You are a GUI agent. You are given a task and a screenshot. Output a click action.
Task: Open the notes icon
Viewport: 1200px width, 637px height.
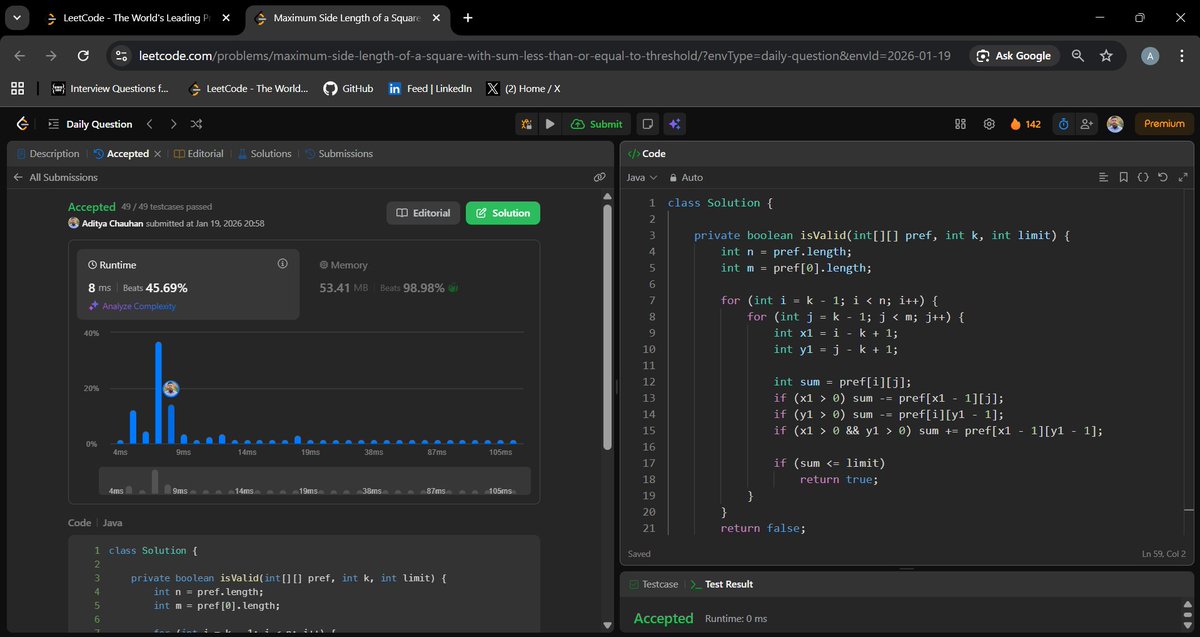(x=648, y=124)
